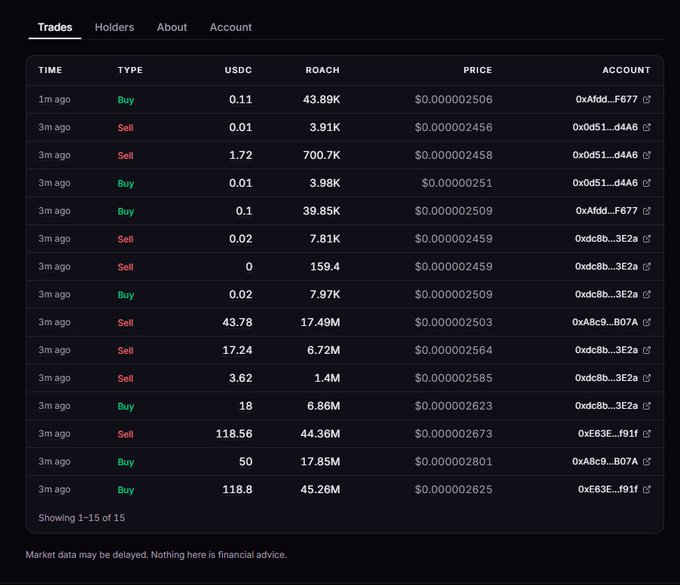The width and height of the screenshot is (680, 585).
Task: Open external link icon for 3.98K ROACH trade
Action: 647,183
